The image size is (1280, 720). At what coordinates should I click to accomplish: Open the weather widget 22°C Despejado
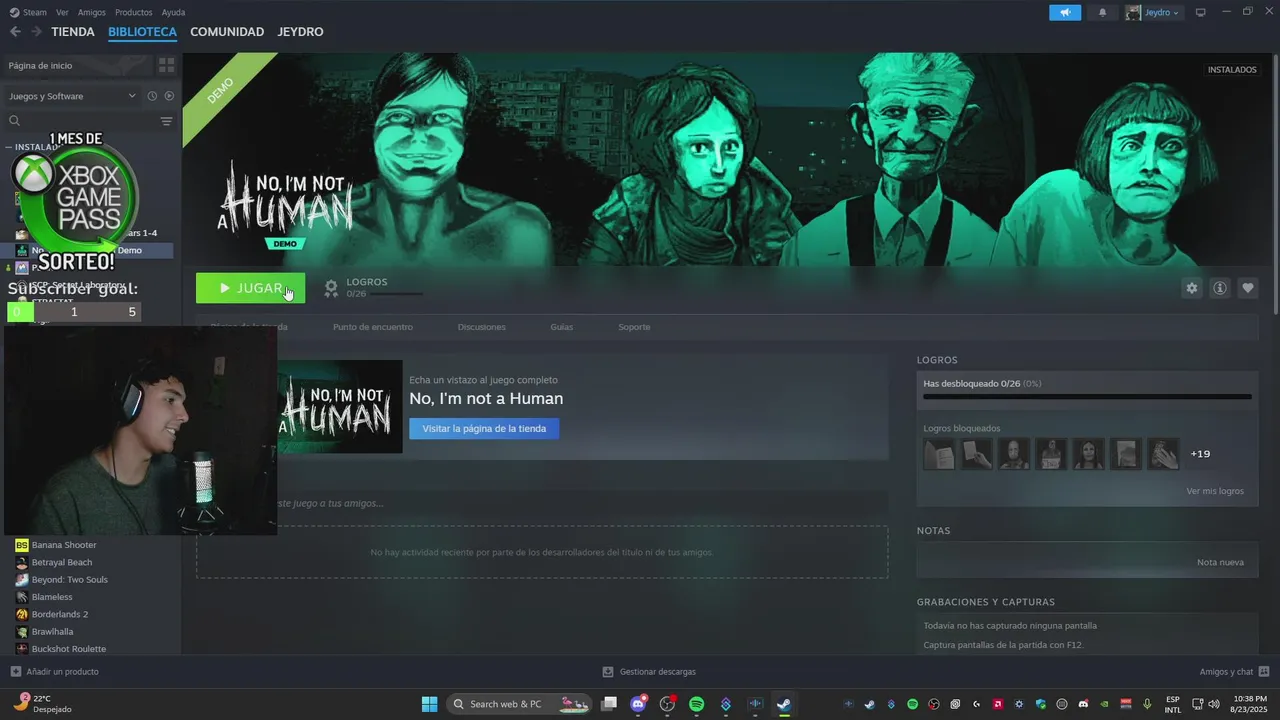tap(44, 704)
